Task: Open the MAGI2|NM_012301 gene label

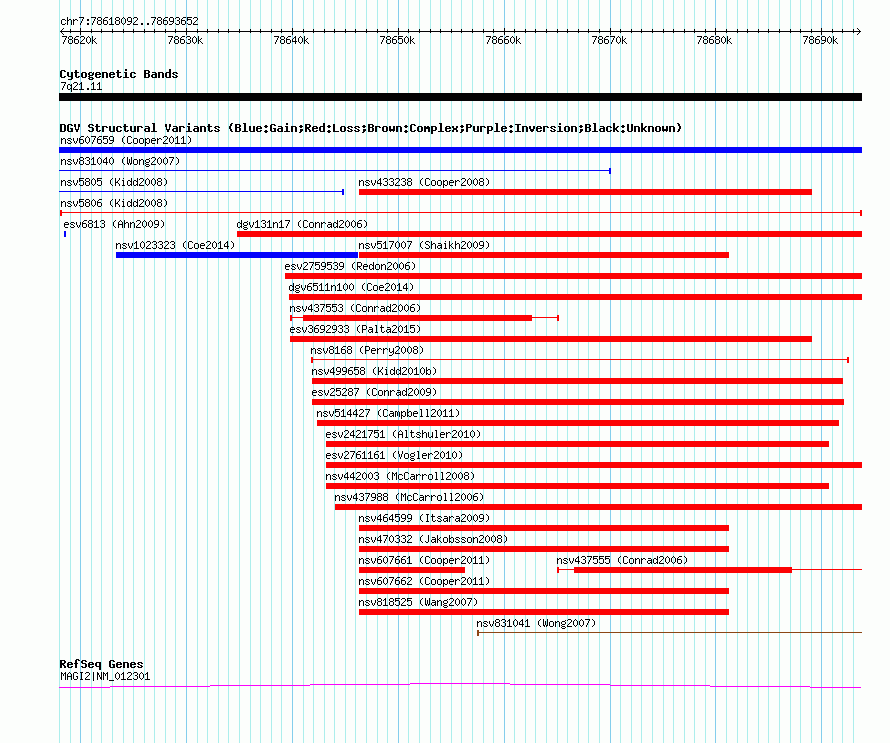Action: click(105, 677)
